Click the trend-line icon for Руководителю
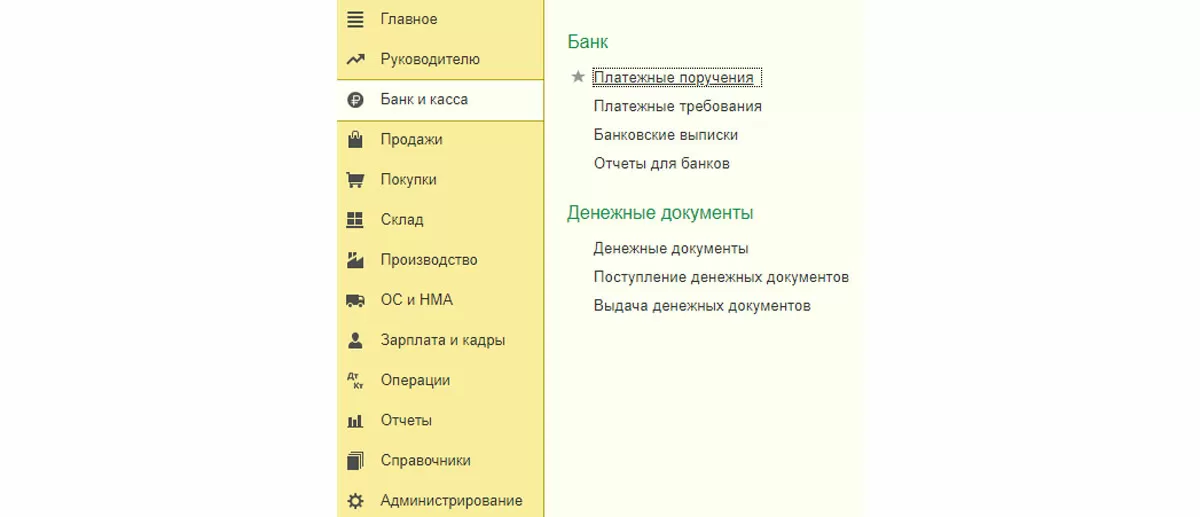This screenshot has width=1200, height=517. pyautogui.click(x=355, y=59)
